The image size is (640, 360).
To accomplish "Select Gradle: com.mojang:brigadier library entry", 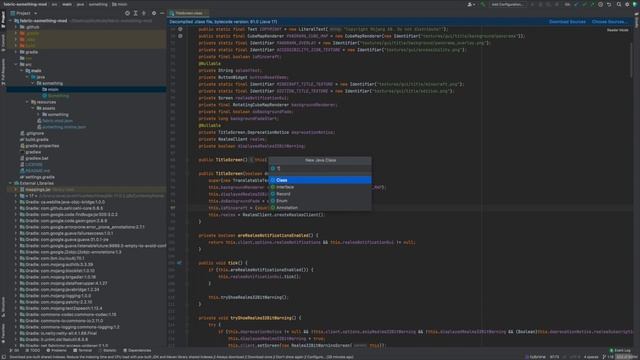I will click(58, 277).
